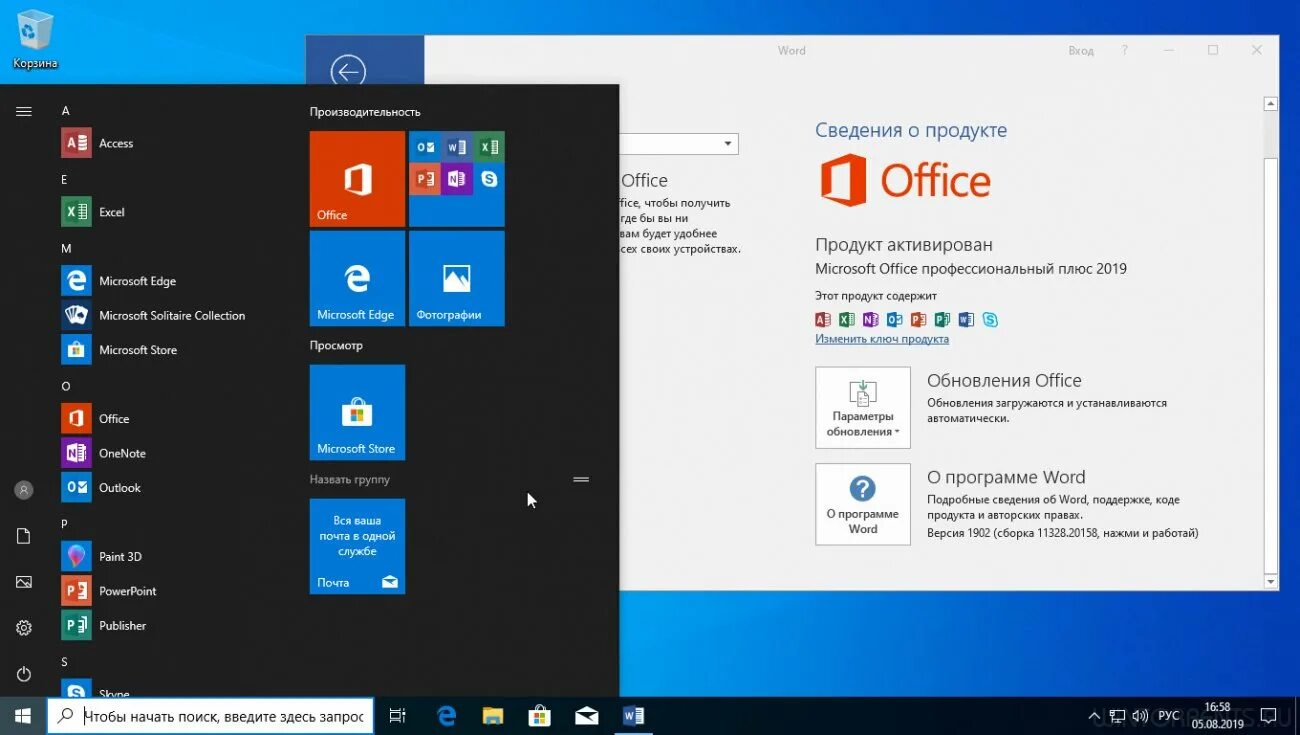Click Word scrollbar up arrow
The image size is (1300, 735).
1271,103
